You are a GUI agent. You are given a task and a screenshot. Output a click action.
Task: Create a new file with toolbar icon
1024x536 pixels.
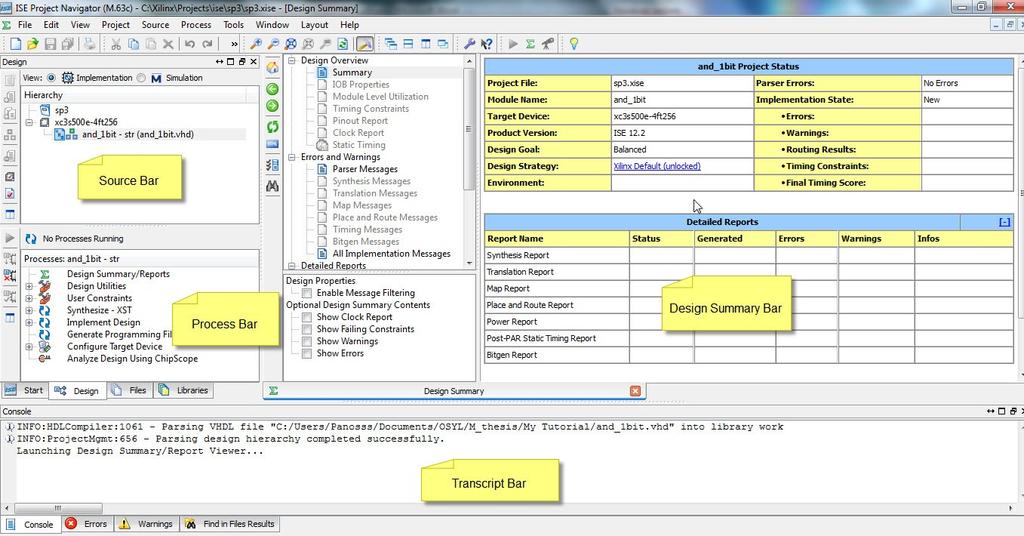pyautogui.click(x=16, y=44)
